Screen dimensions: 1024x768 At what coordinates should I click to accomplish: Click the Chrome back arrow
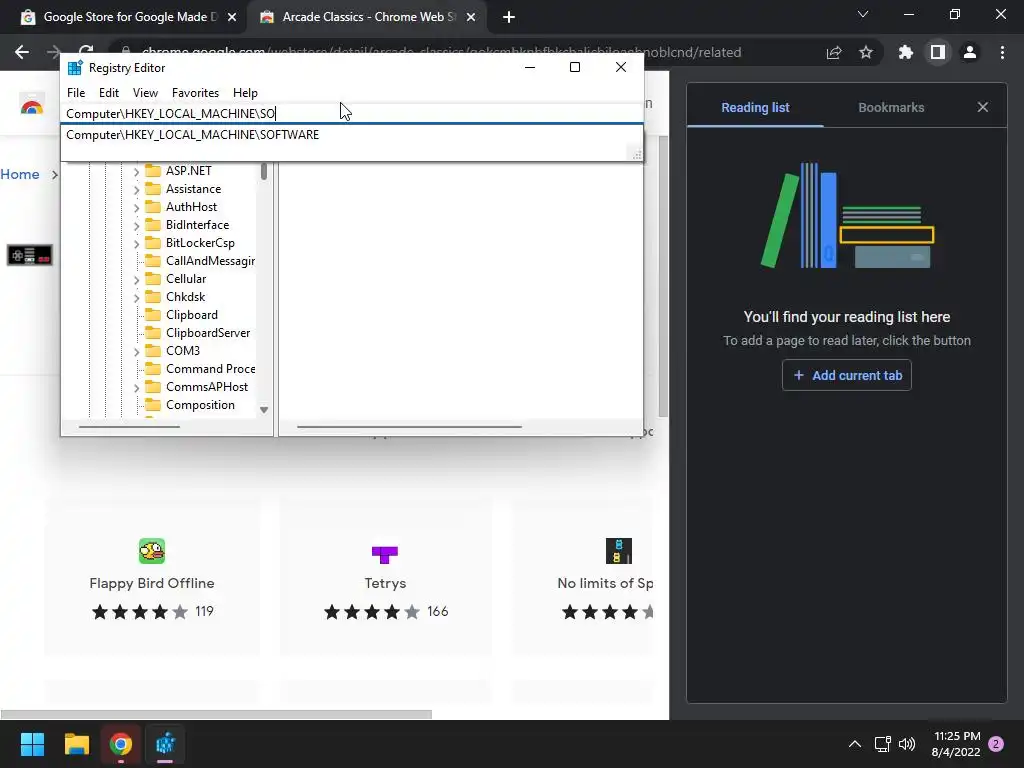(x=22, y=52)
